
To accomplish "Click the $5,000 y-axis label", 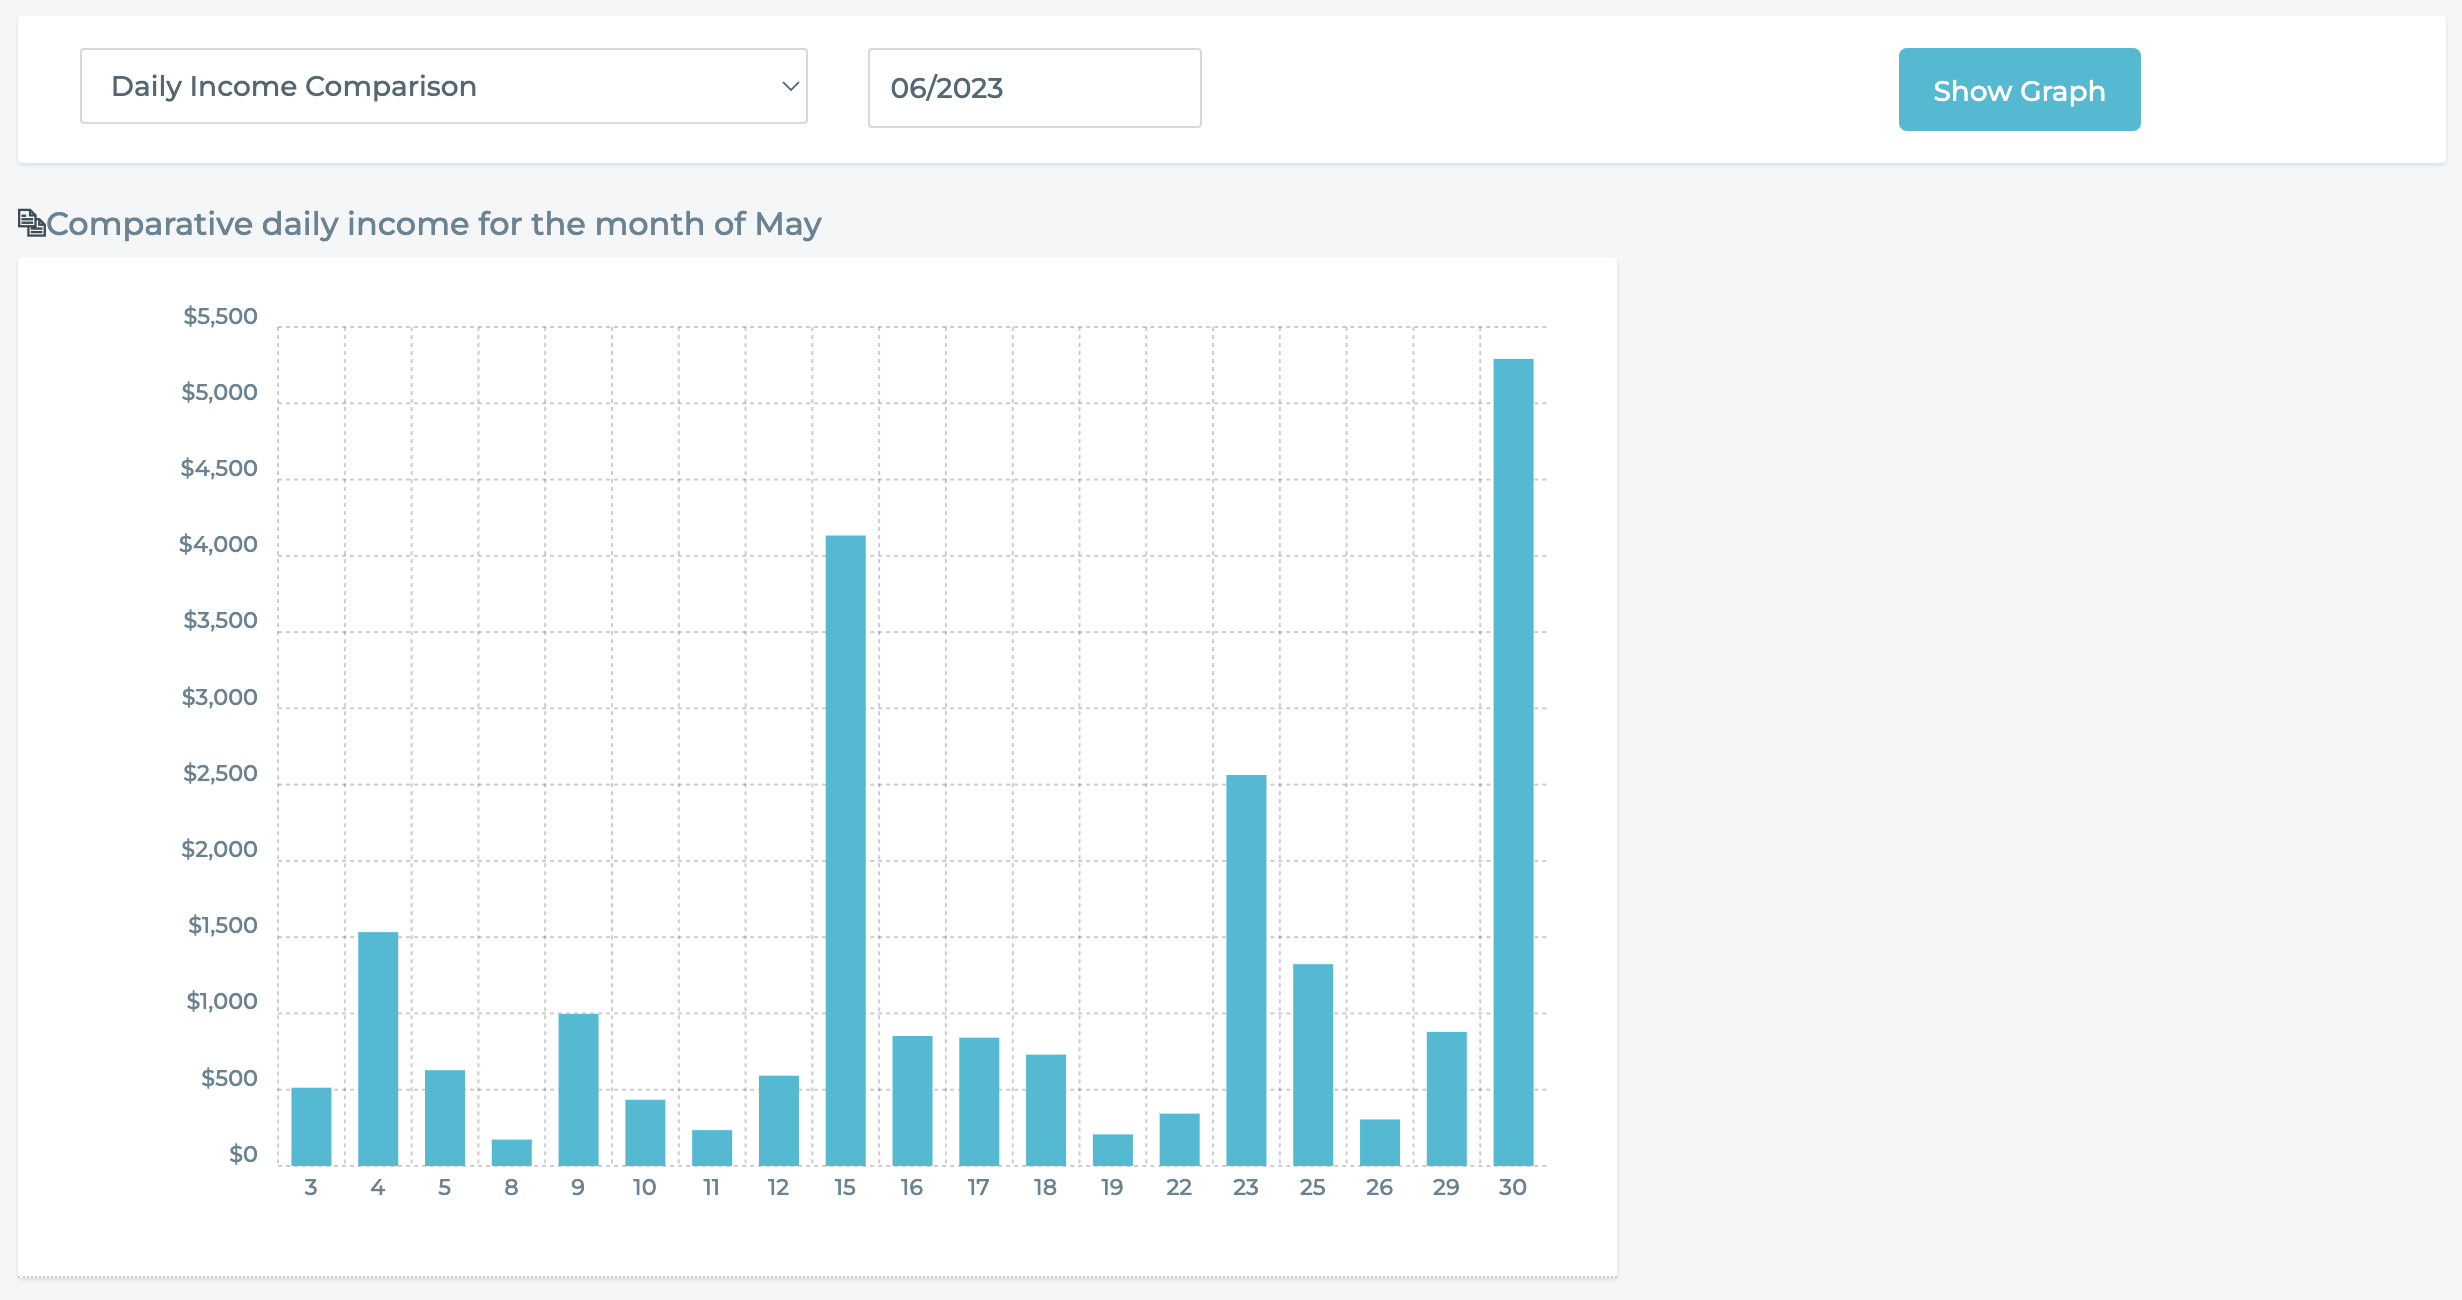I will pyautogui.click(x=219, y=393).
